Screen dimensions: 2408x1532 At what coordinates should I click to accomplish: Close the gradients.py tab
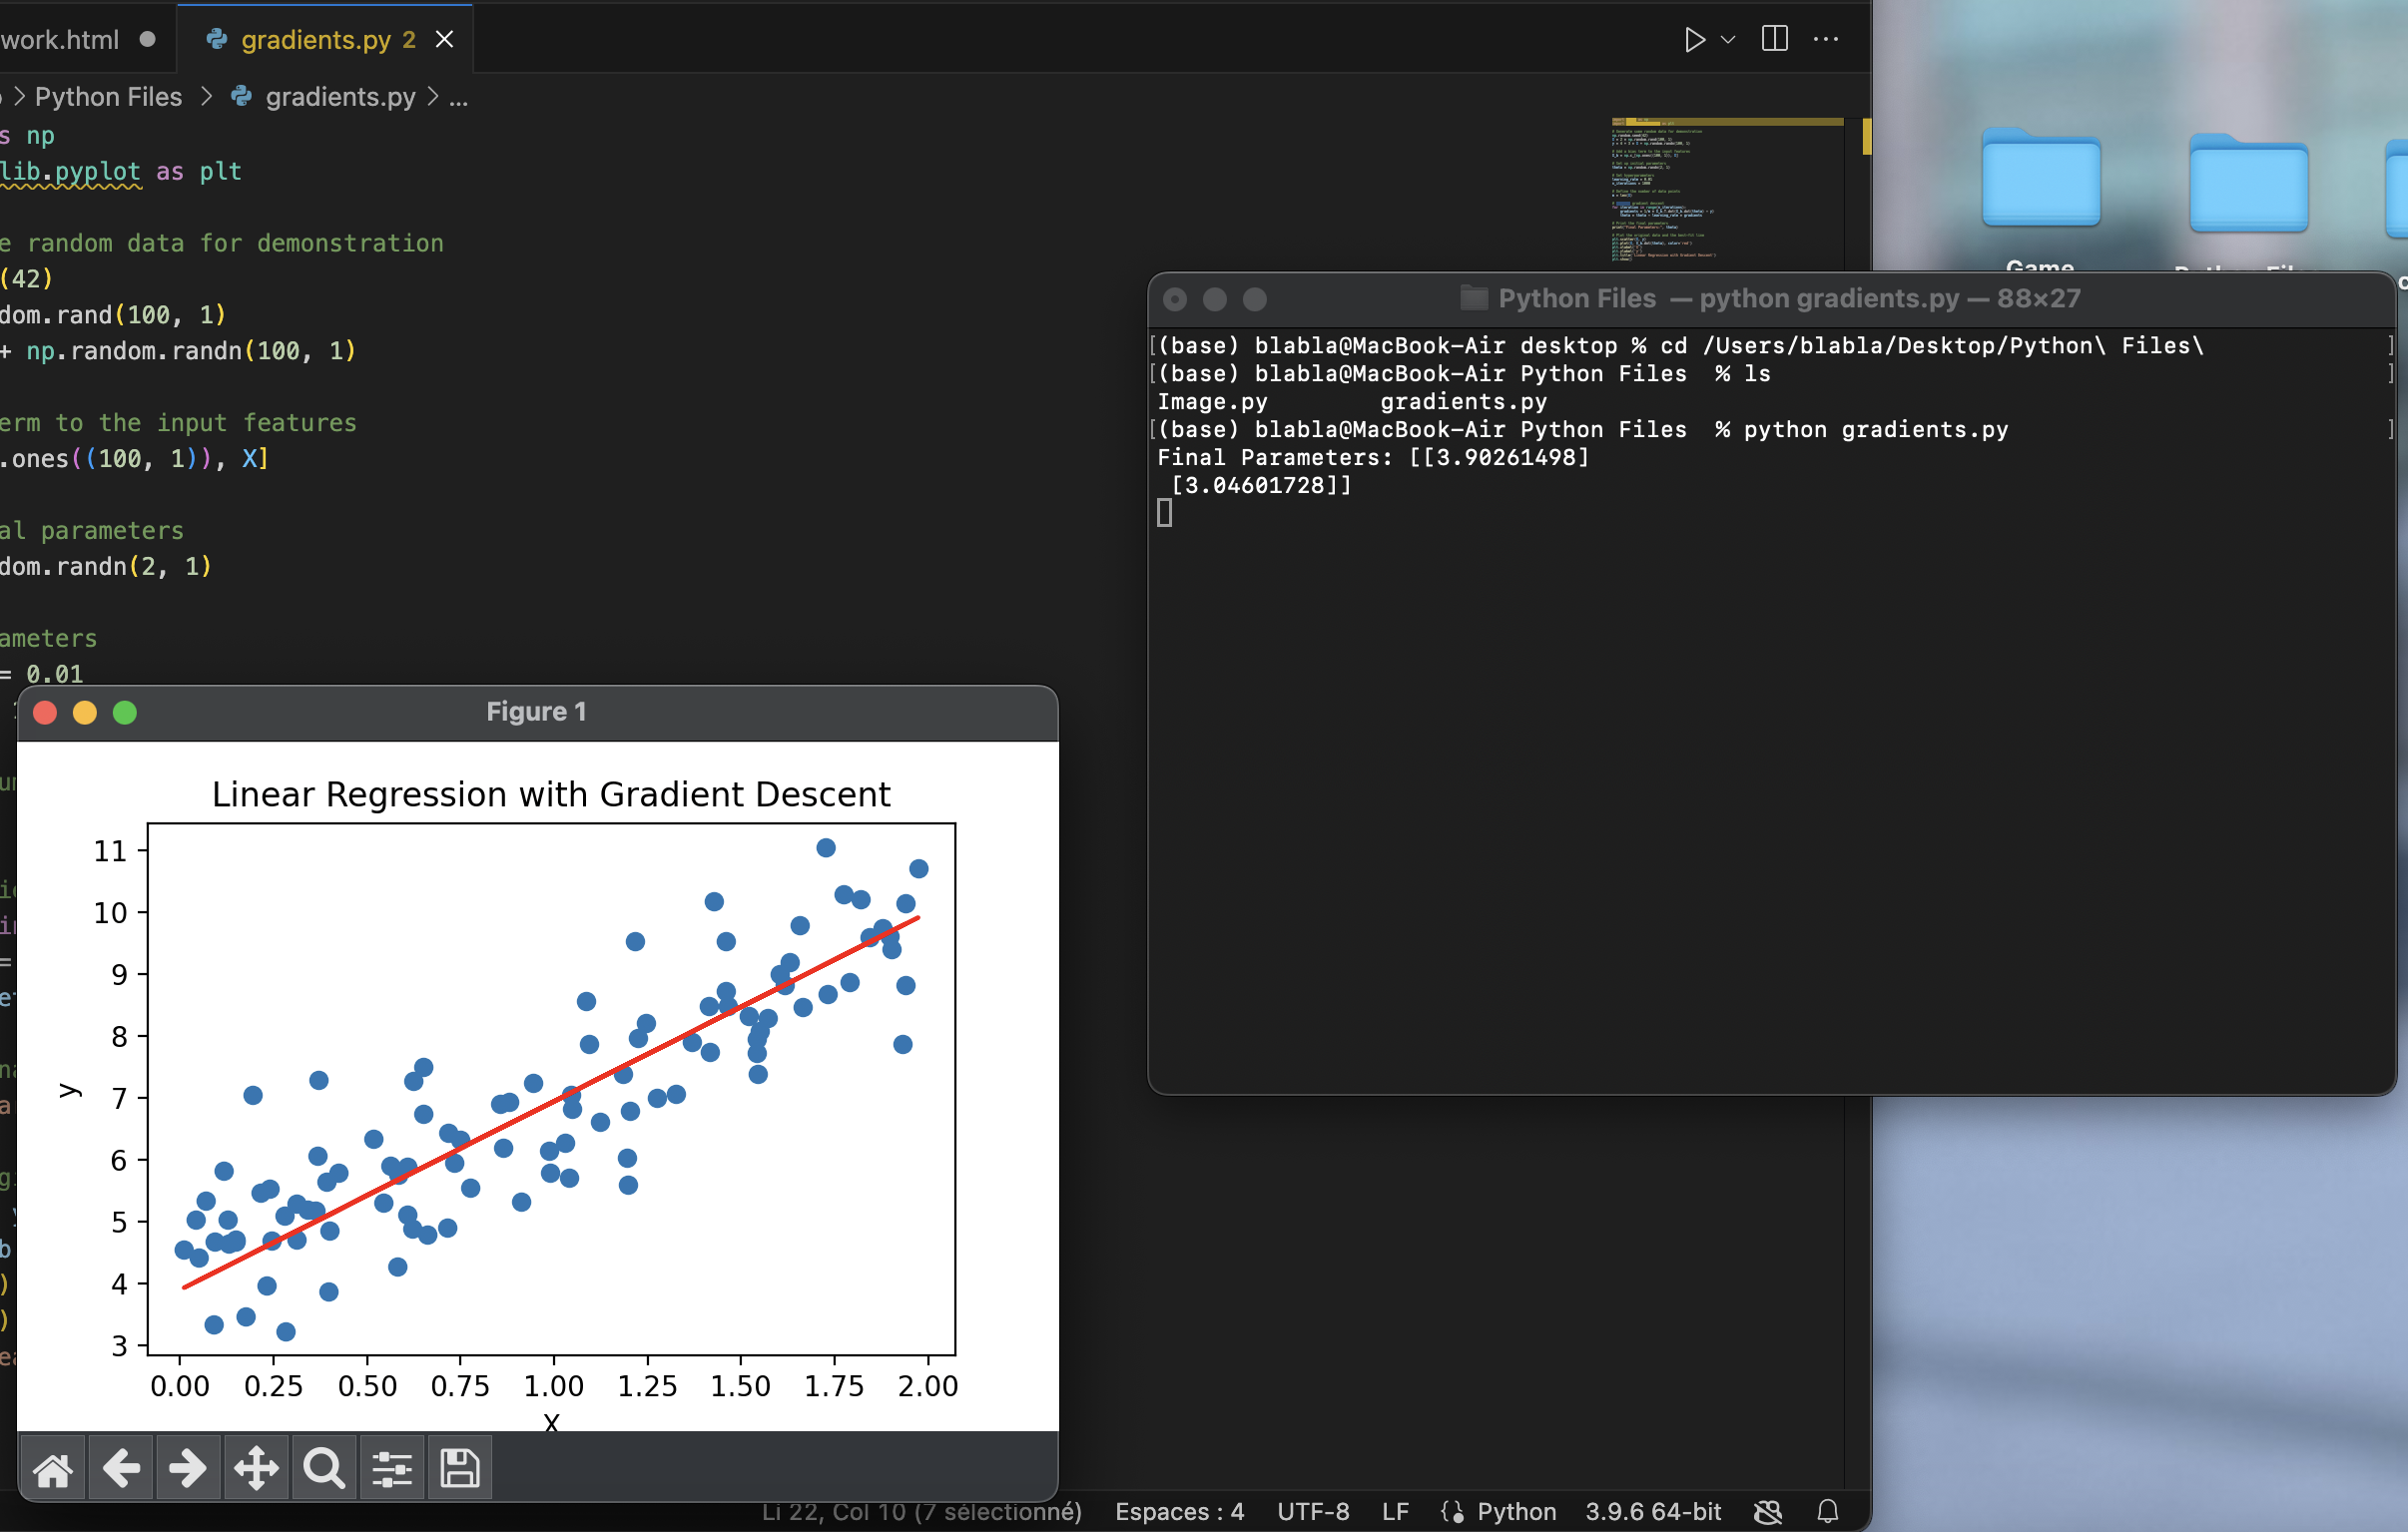click(x=445, y=39)
